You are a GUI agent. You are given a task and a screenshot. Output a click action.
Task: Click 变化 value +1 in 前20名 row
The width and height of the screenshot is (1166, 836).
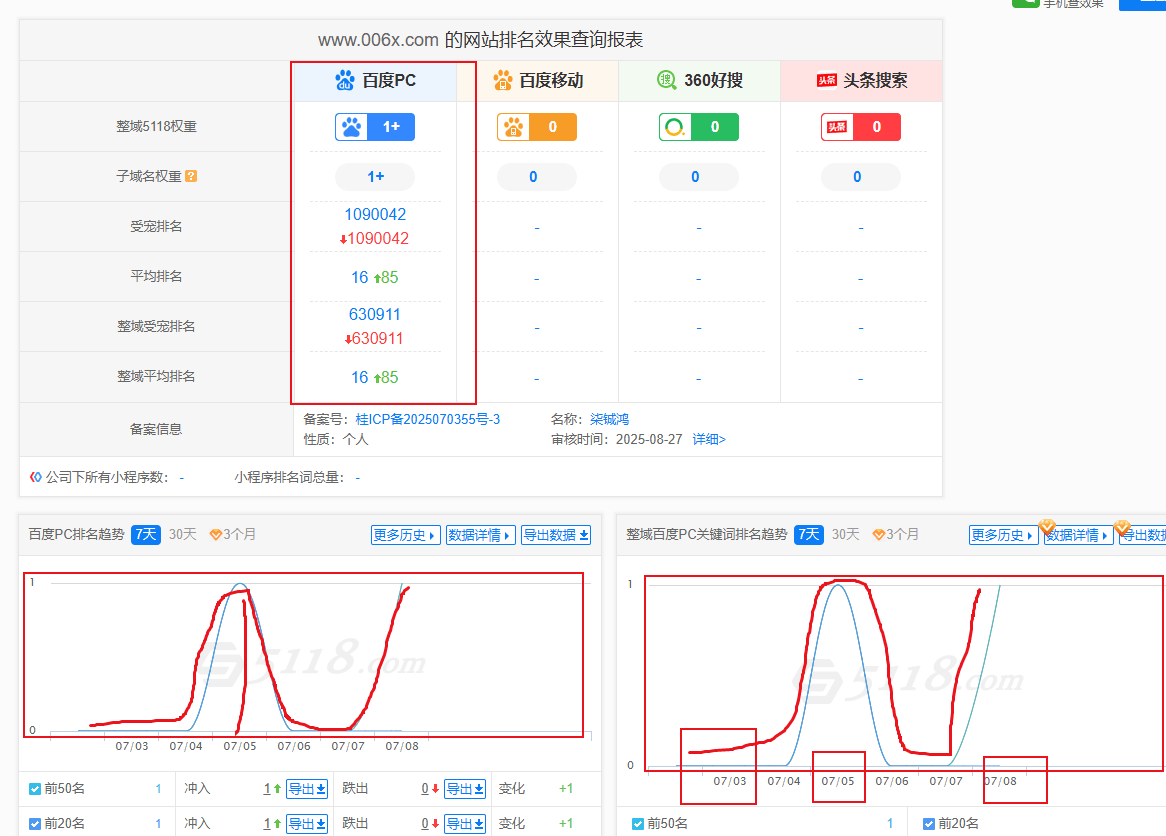(566, 824)
